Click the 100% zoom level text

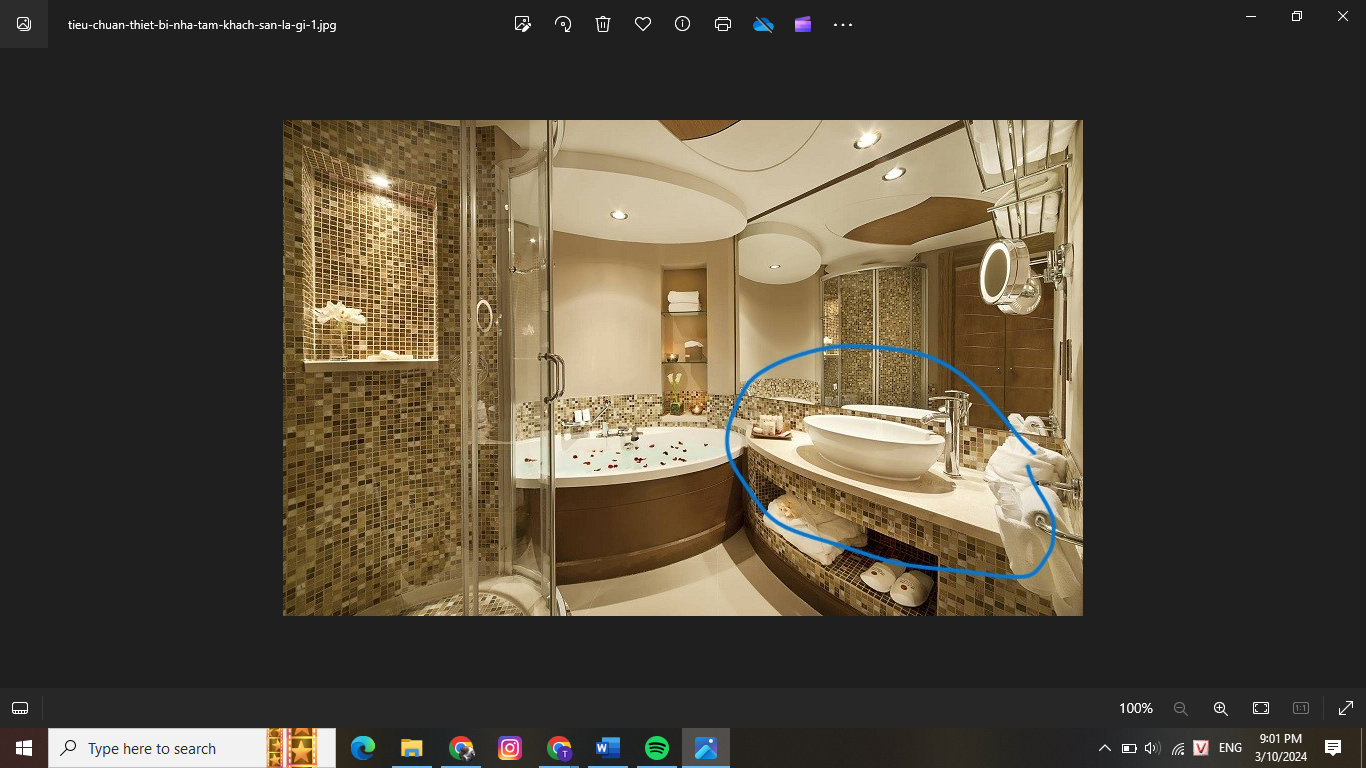coord(1136,708)
